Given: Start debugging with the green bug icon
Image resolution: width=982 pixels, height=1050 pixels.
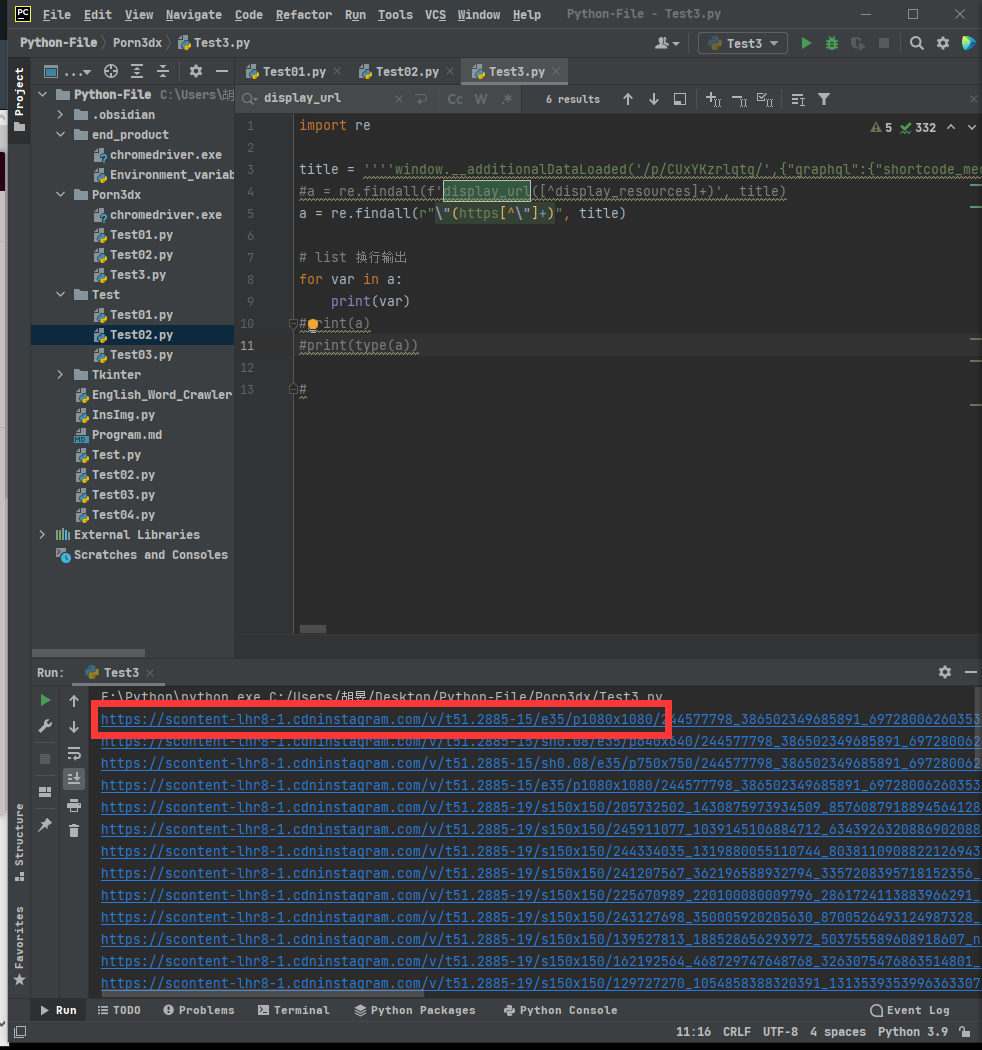Looking at the screenshot, I should (x=832, y=43).
